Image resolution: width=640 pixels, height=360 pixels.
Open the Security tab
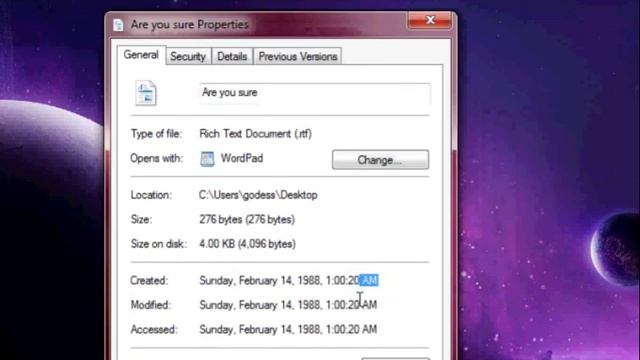tap(188, 57)
